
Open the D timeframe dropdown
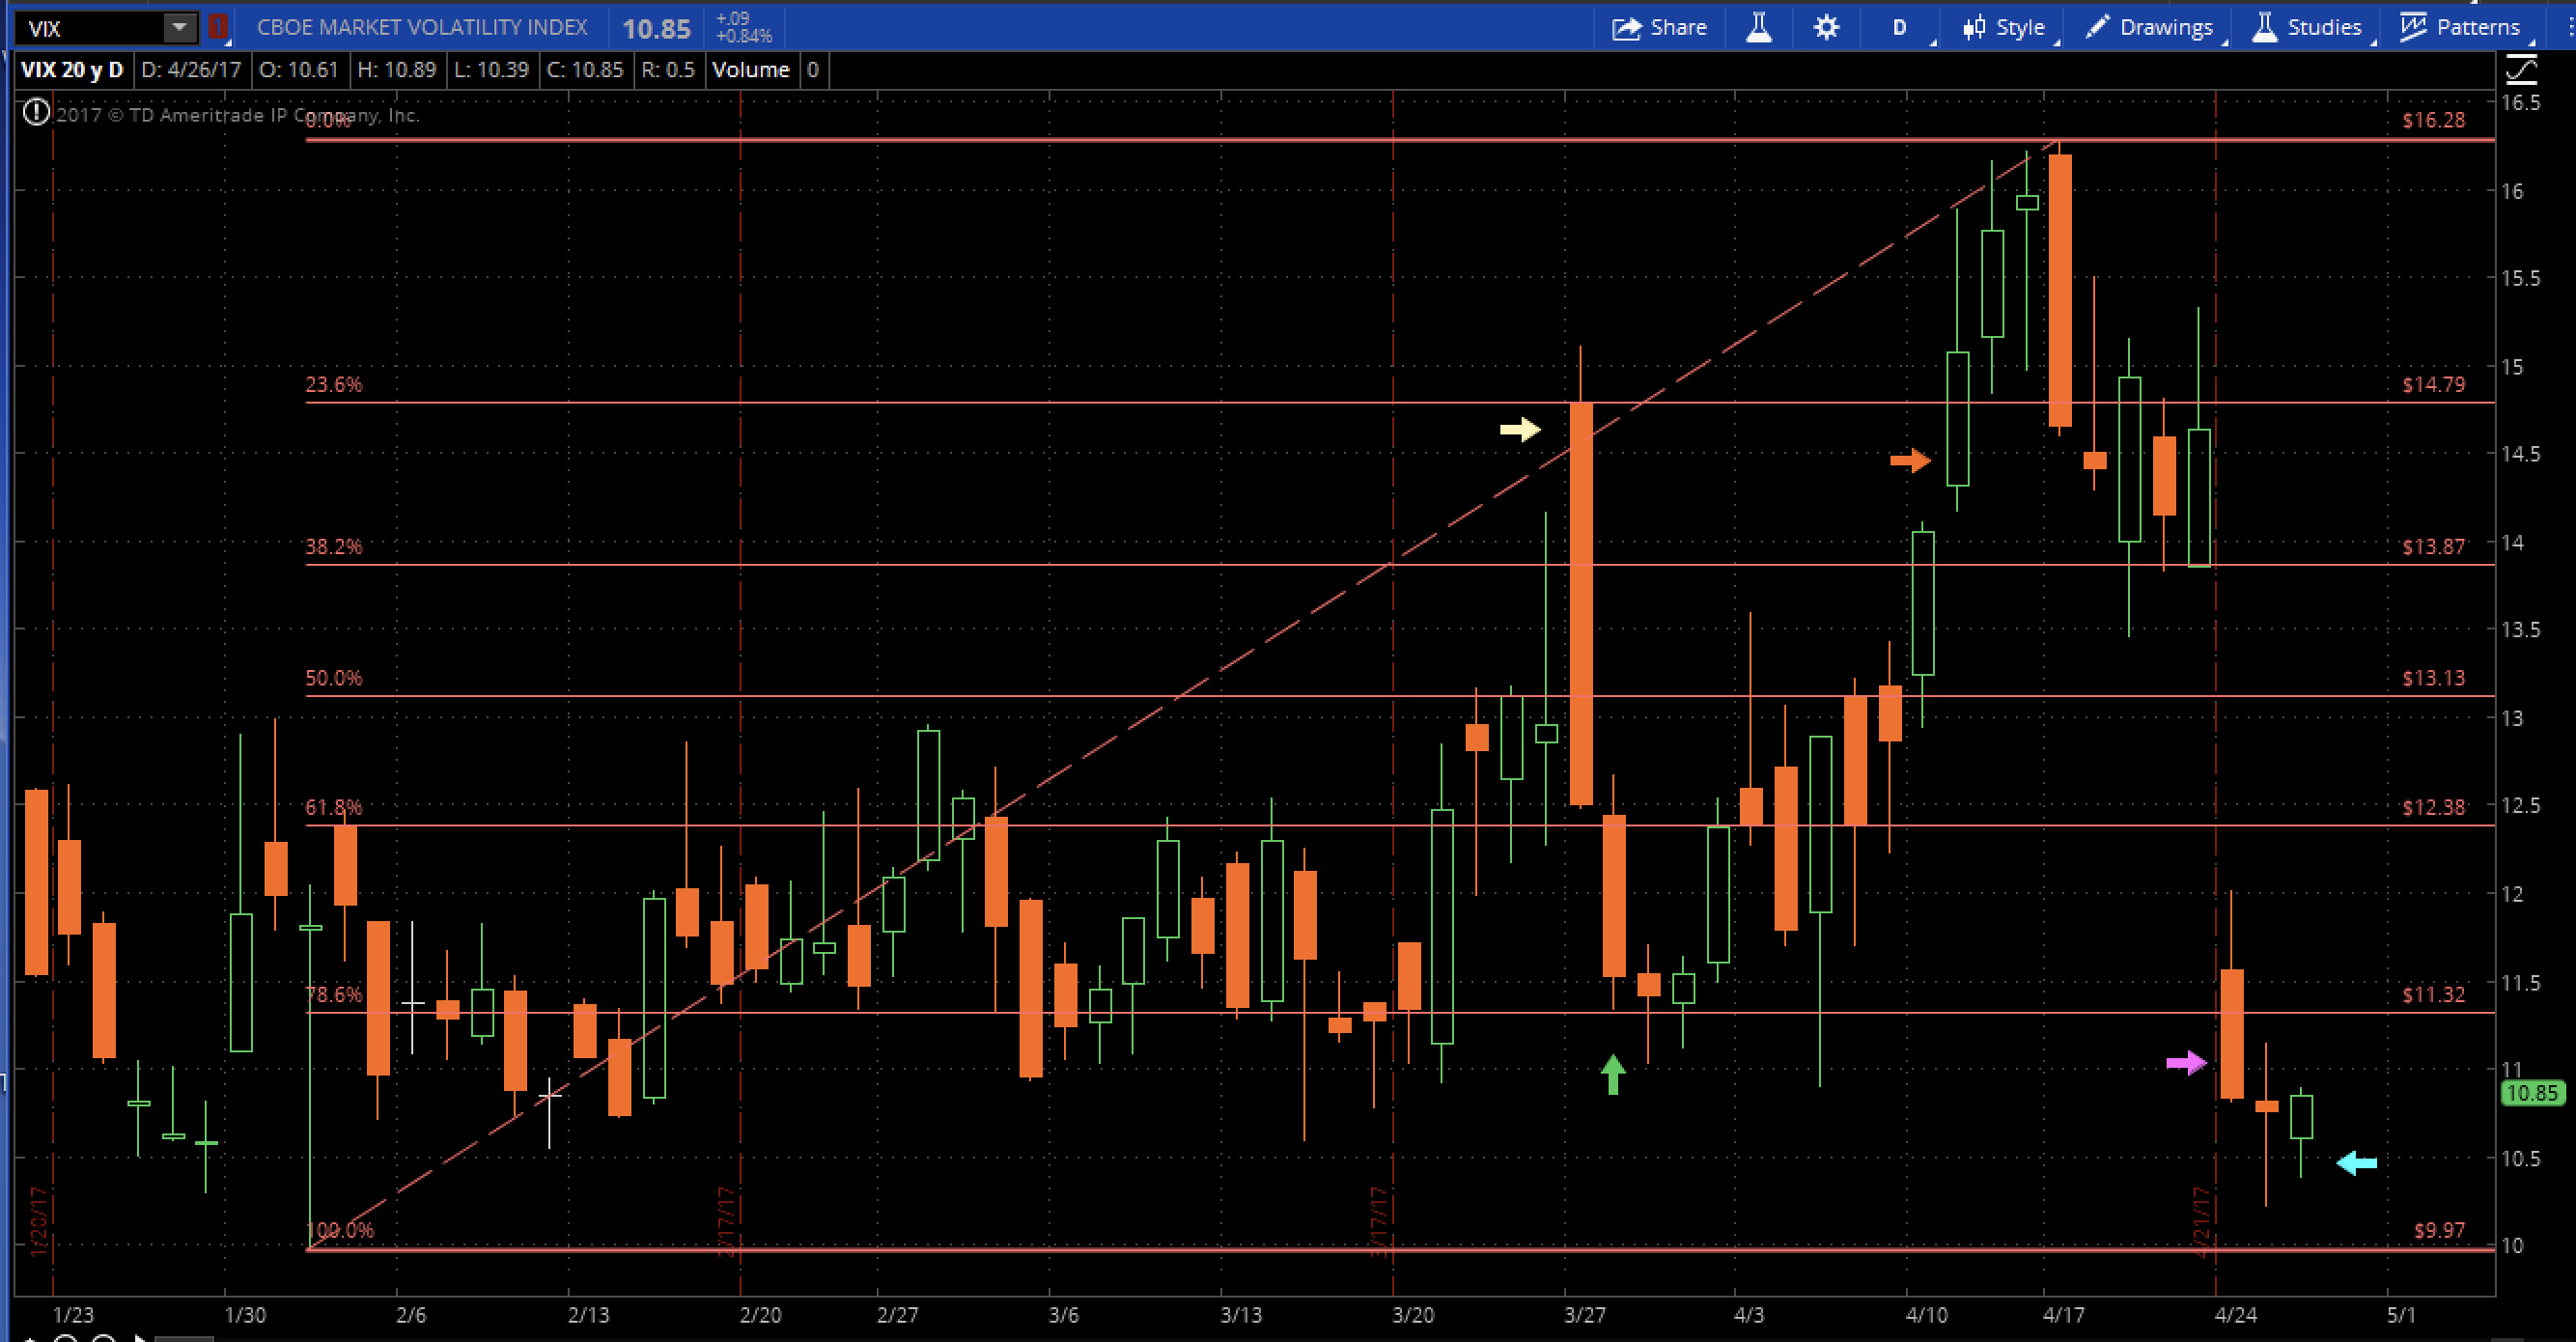(x=1900, y=27)
